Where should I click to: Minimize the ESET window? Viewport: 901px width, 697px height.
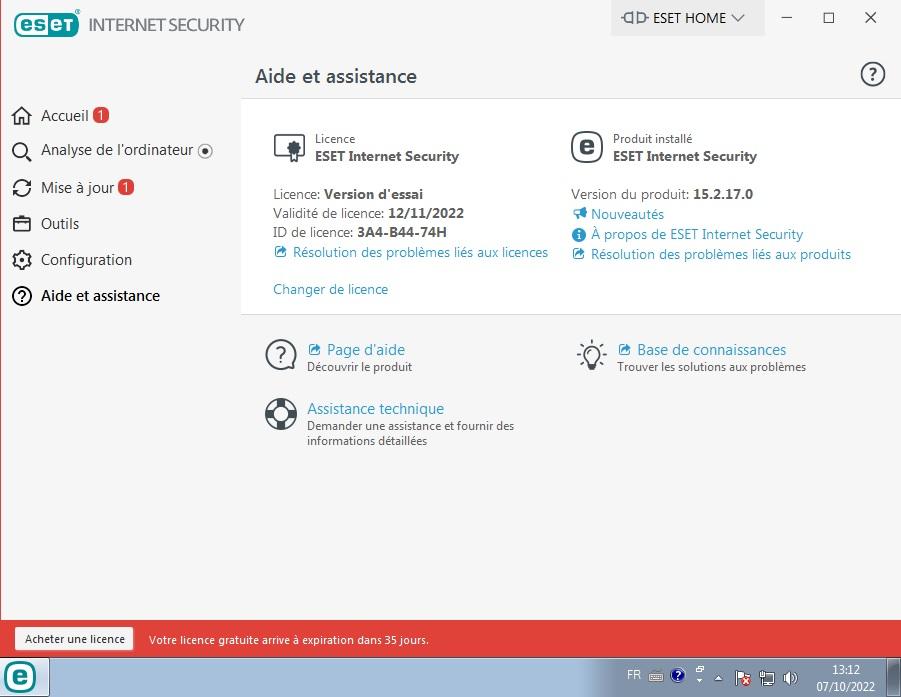tap(787, 18)
